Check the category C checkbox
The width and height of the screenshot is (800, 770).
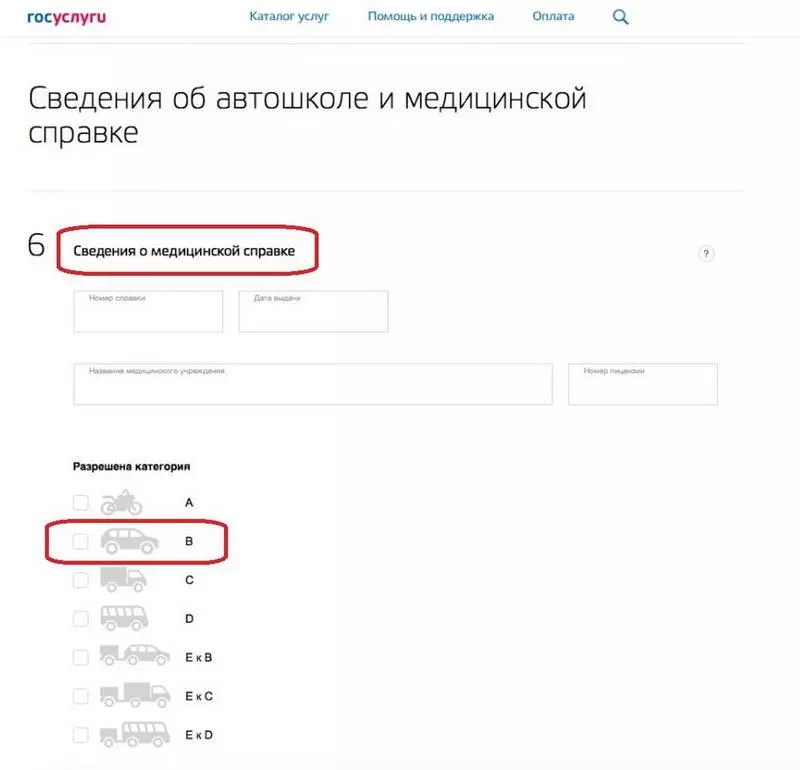pyautogui.click(x=81, y=580)
